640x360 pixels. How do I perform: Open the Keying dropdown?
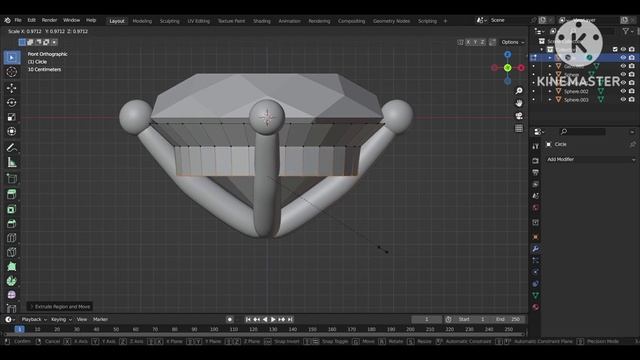point(61,320)
